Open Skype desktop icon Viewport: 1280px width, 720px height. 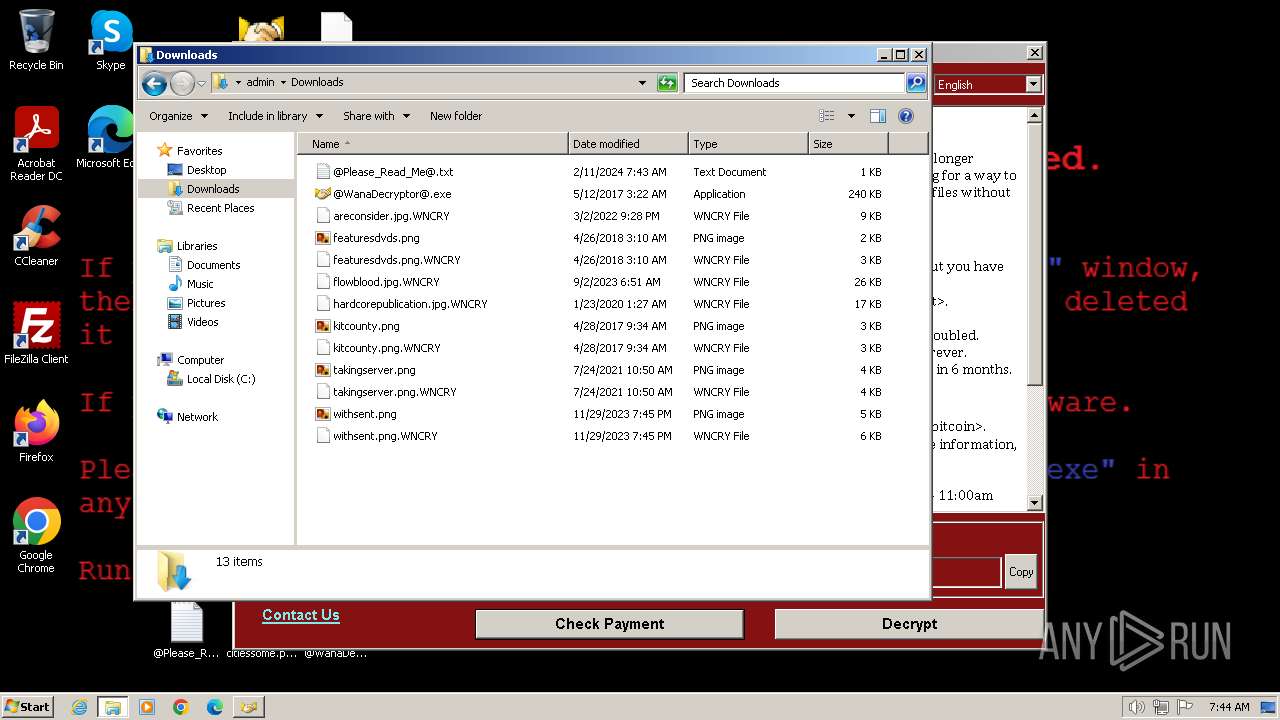[x=110, y=40]
